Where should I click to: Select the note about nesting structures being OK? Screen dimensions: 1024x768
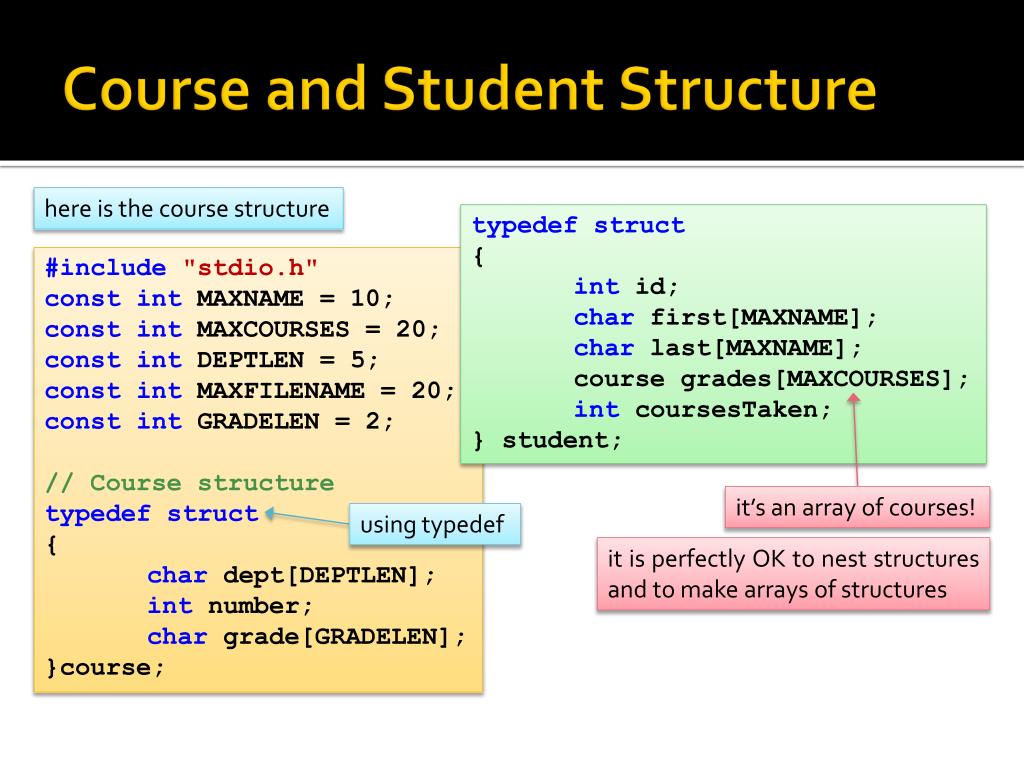tap(793, 574)
